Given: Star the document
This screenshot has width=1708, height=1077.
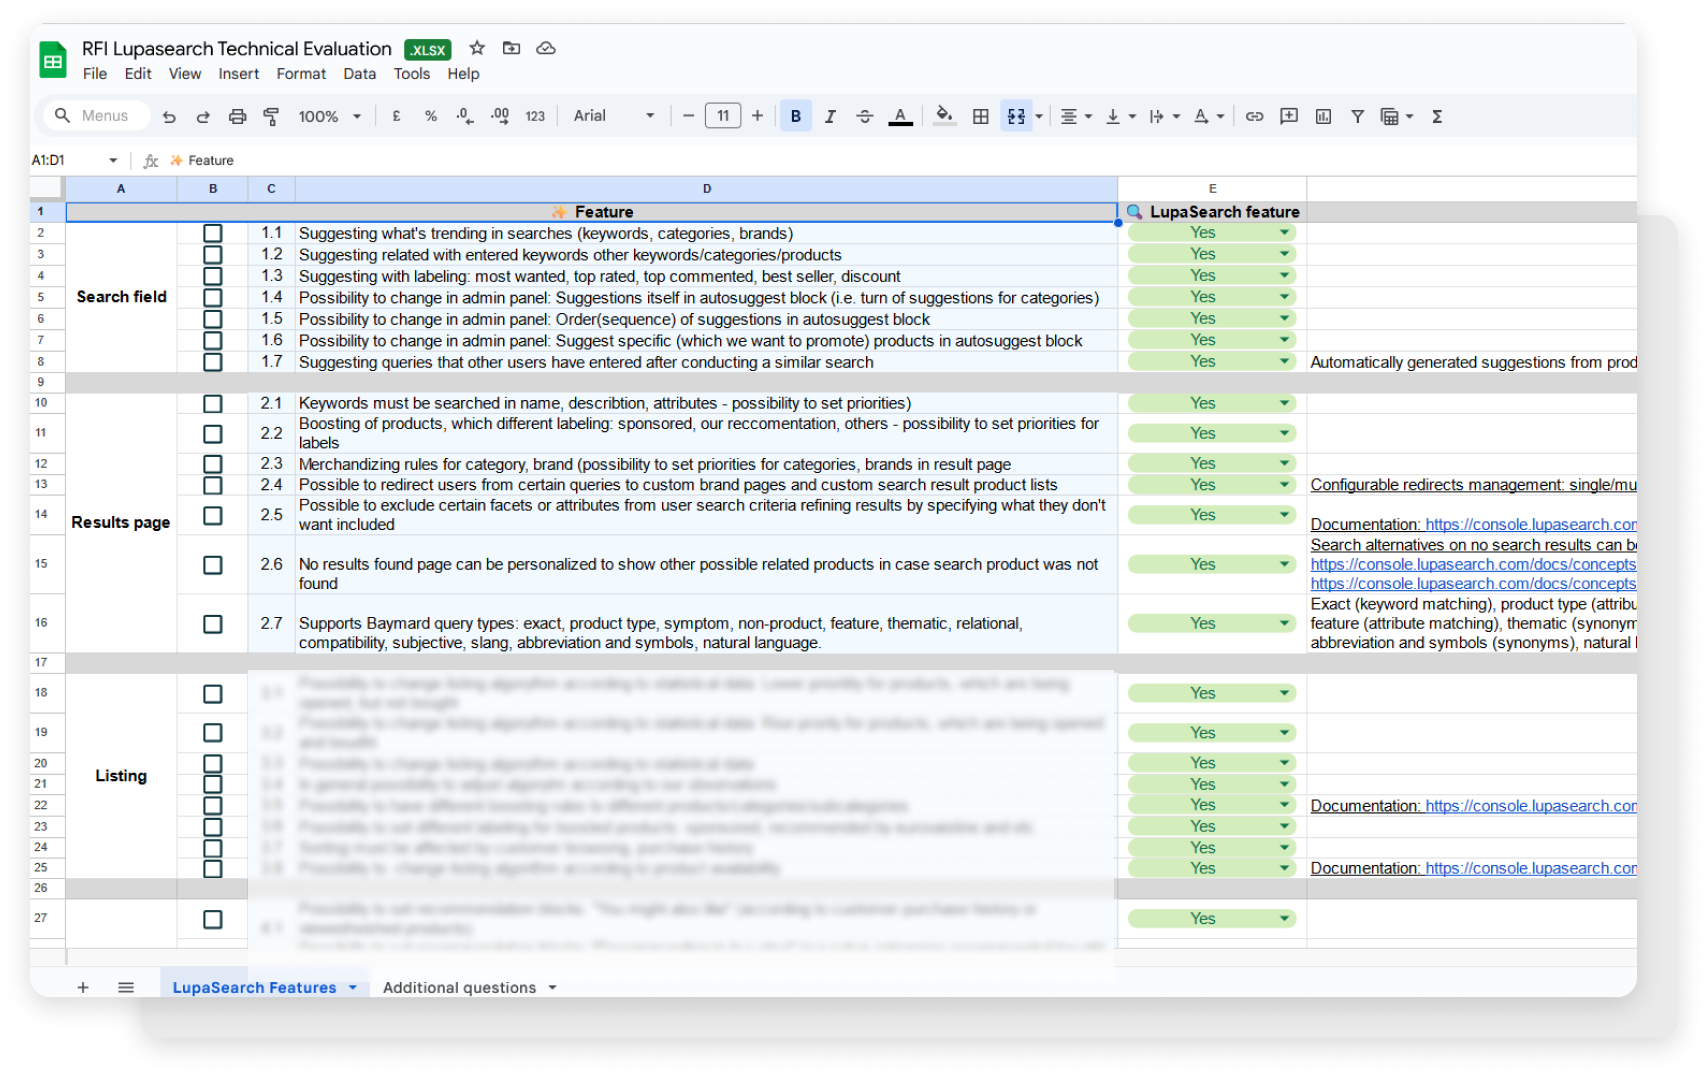Looking at the screenshot, I should tap(477, 48).
